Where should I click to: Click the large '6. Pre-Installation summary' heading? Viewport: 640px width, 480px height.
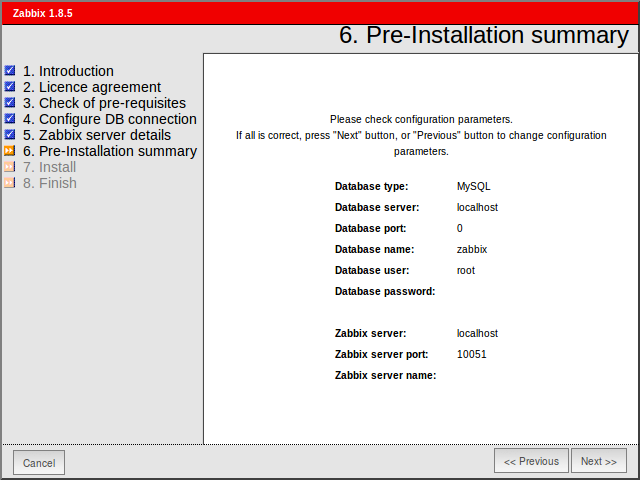(484, 35)
